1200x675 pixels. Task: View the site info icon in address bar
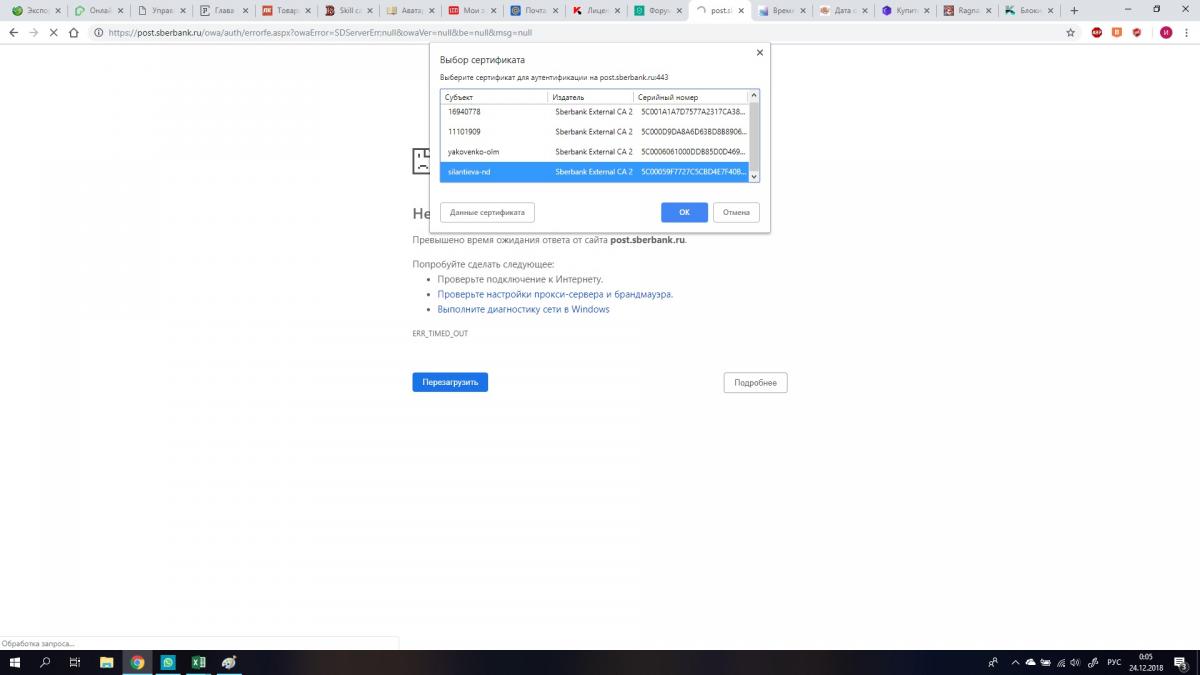[98, 32]
